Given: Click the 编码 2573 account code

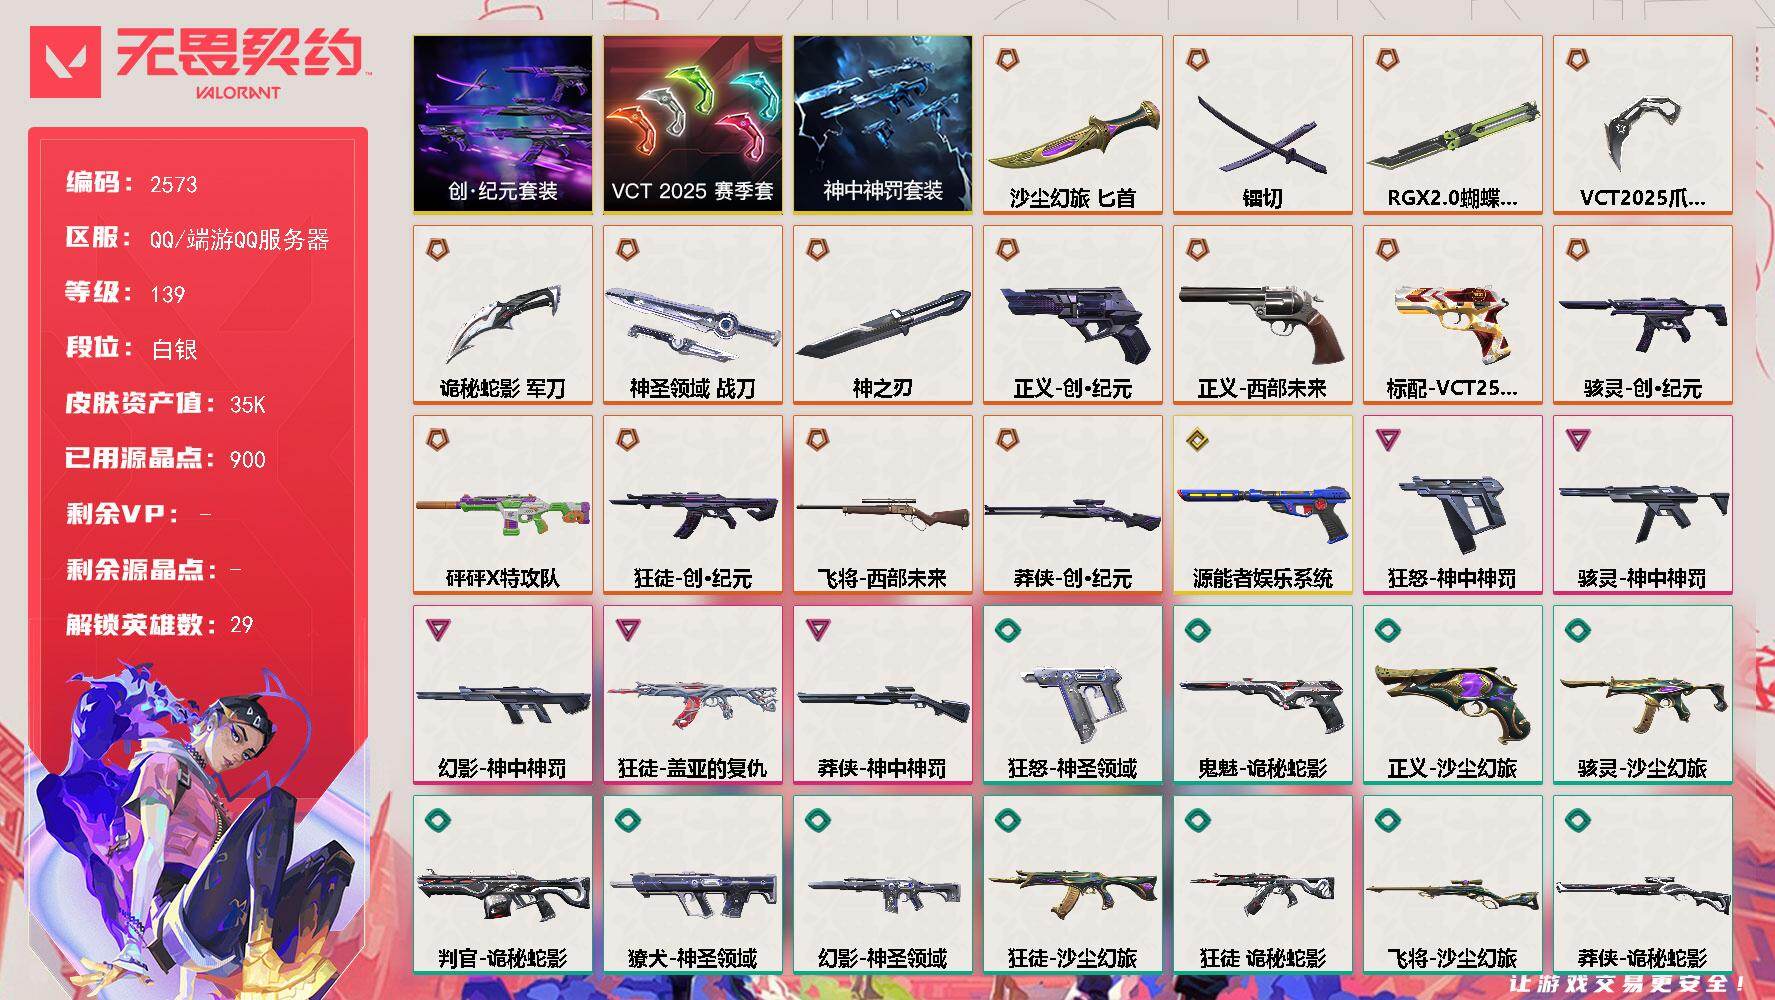Looking at the screenshot, I should pyautogui.click(x=132, y=182).
